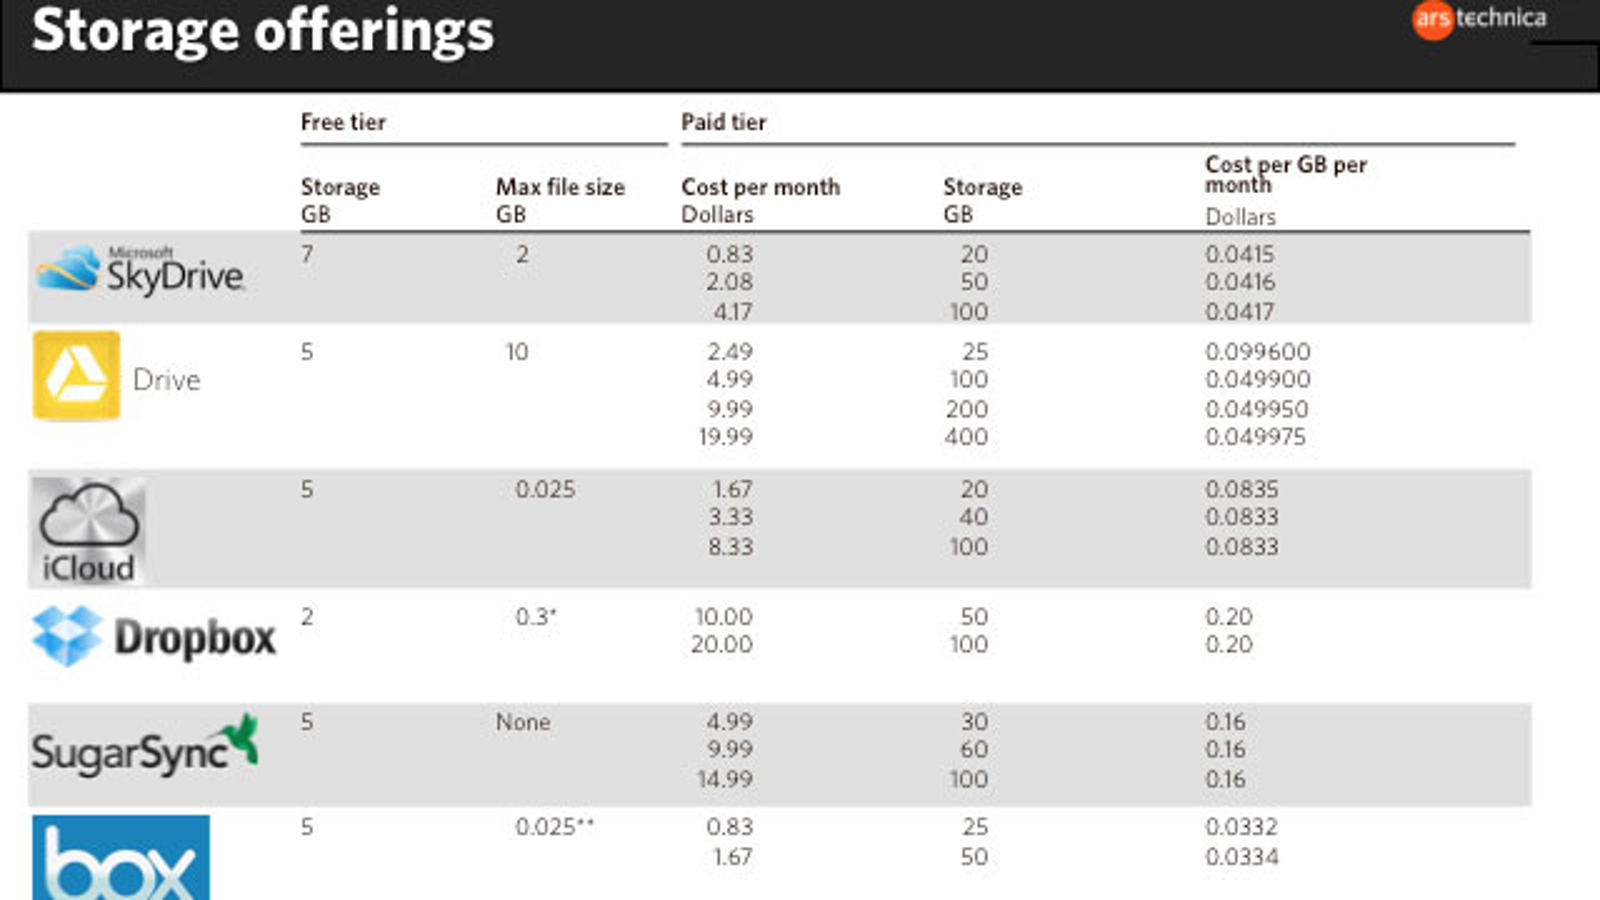This screenshot has width=1600, height=900.
Task: Click Google Drive 19.99 price value
Action: tap(726, 437)
